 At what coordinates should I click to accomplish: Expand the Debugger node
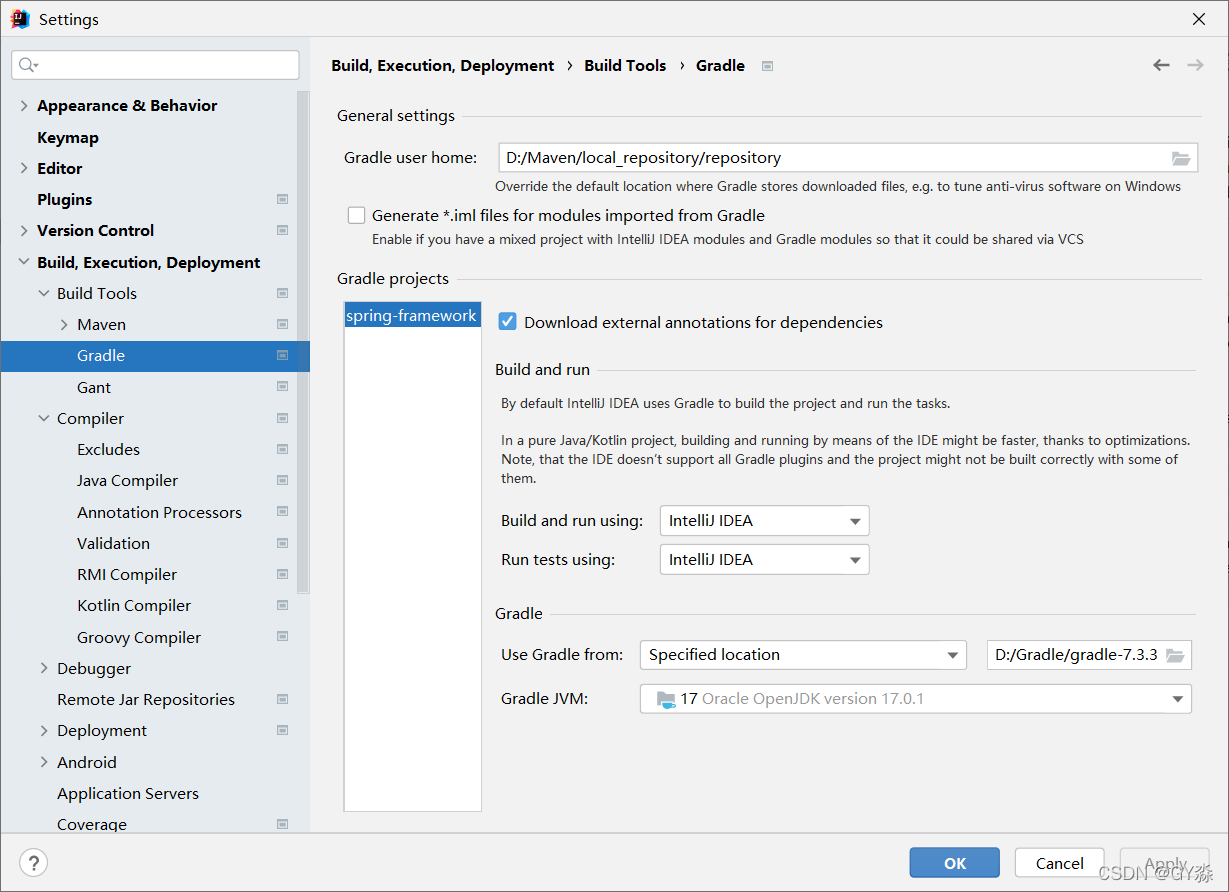click(x=44, y=669)
